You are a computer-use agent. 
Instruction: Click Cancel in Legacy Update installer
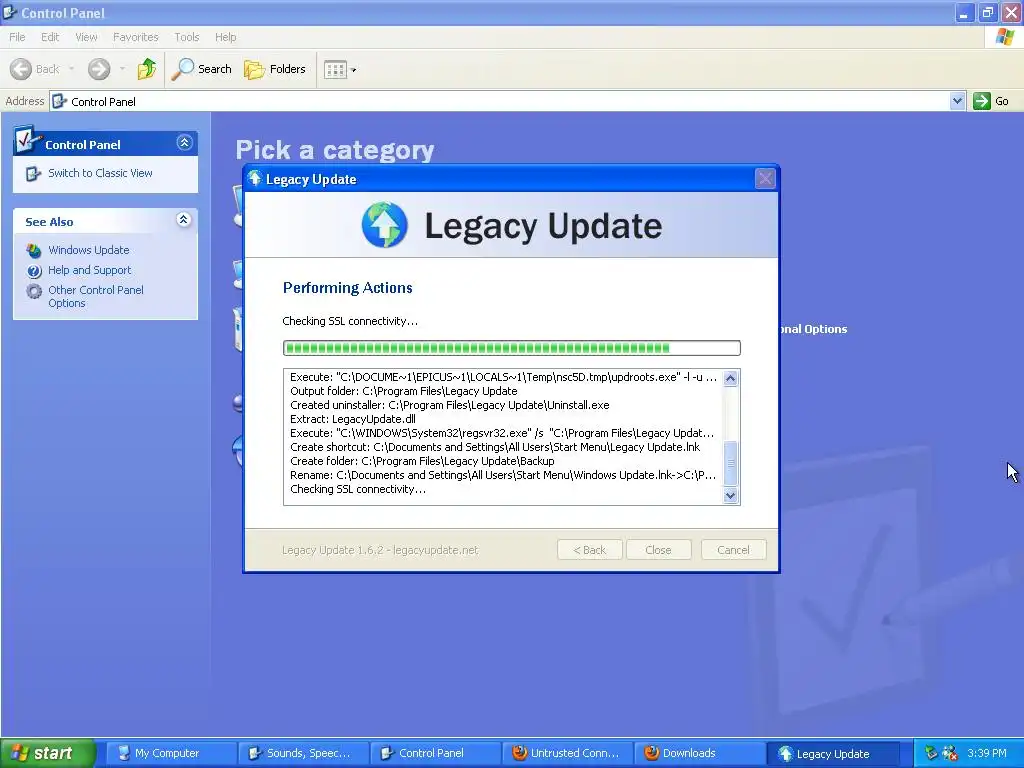coord(733,550)
